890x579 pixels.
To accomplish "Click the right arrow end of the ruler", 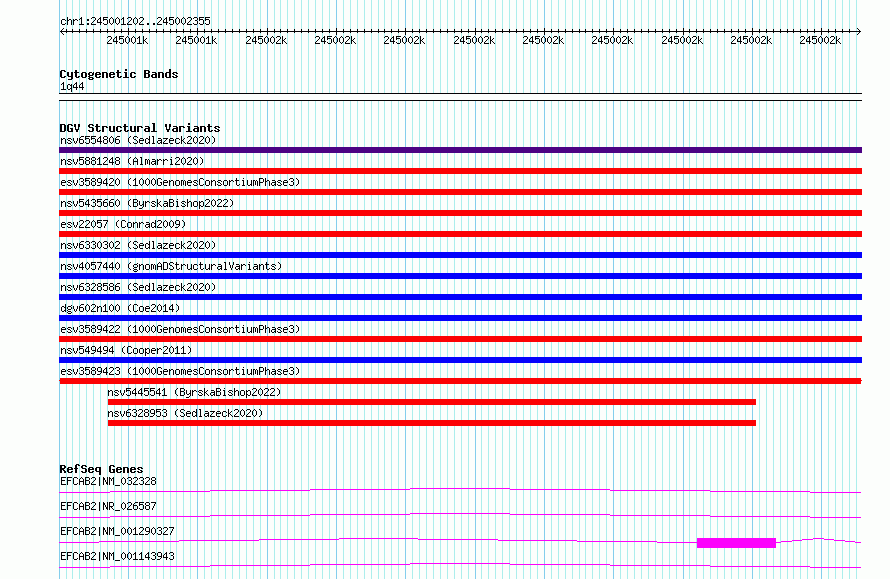I will pyautogui.click(x=858, y=32).
